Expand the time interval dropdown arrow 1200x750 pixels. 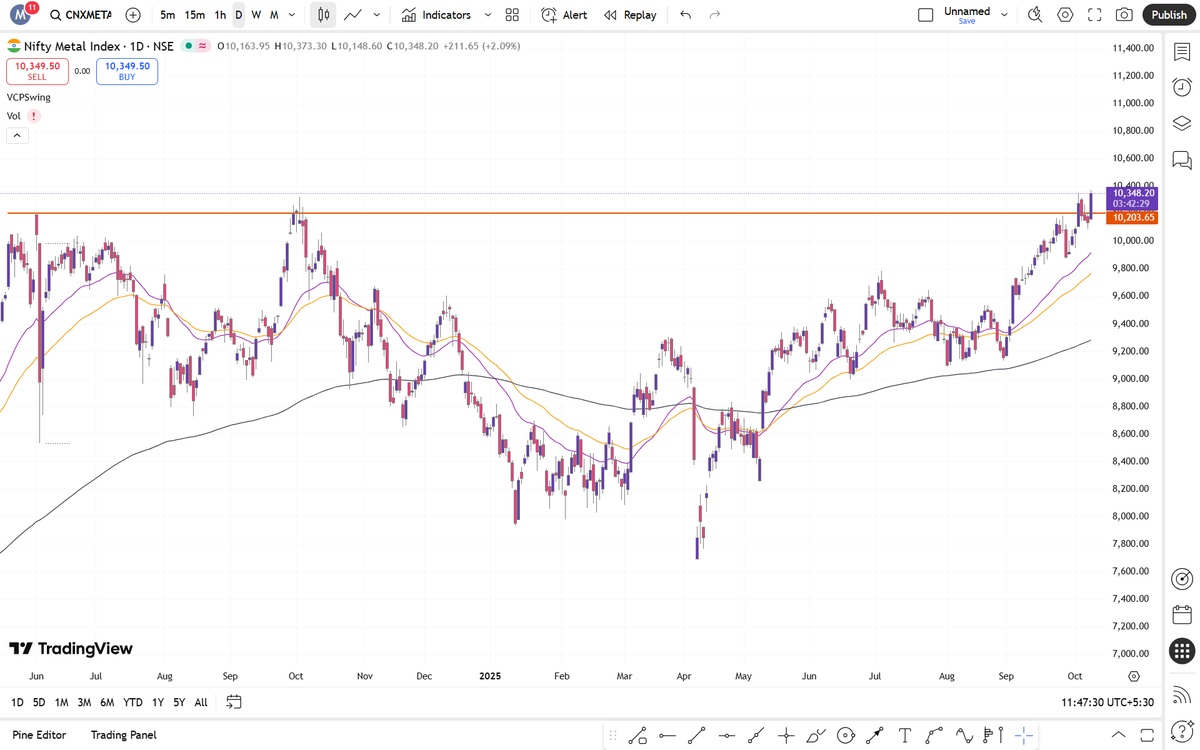click(291, 15)
